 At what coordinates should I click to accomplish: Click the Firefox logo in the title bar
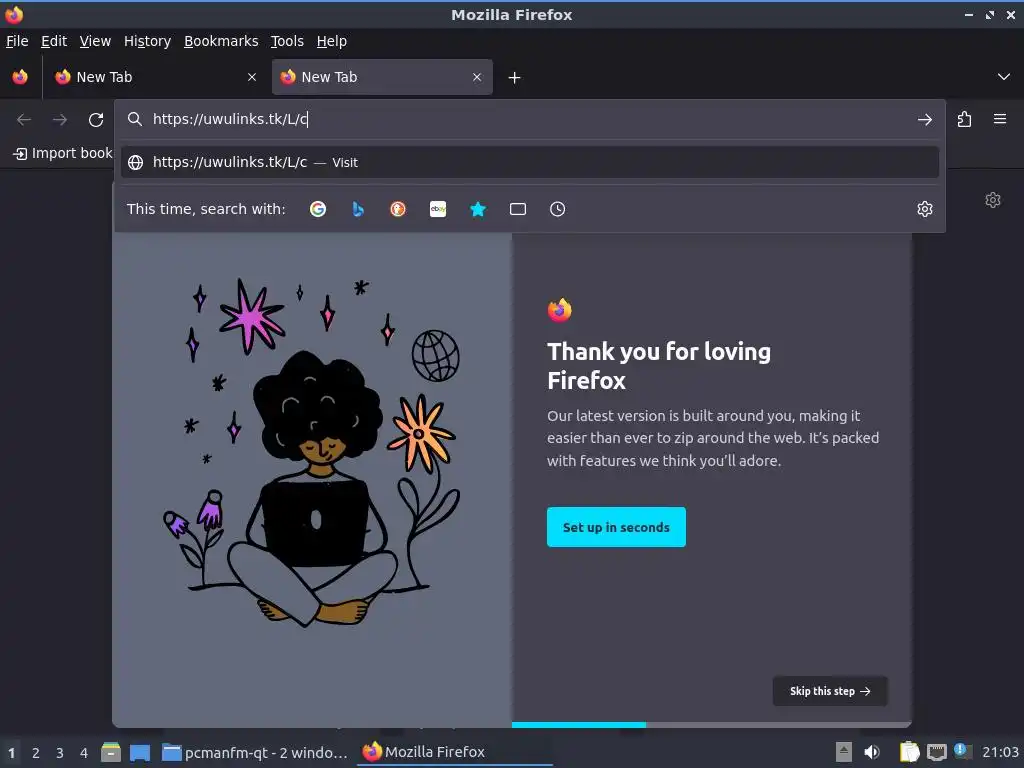[14, 14]
